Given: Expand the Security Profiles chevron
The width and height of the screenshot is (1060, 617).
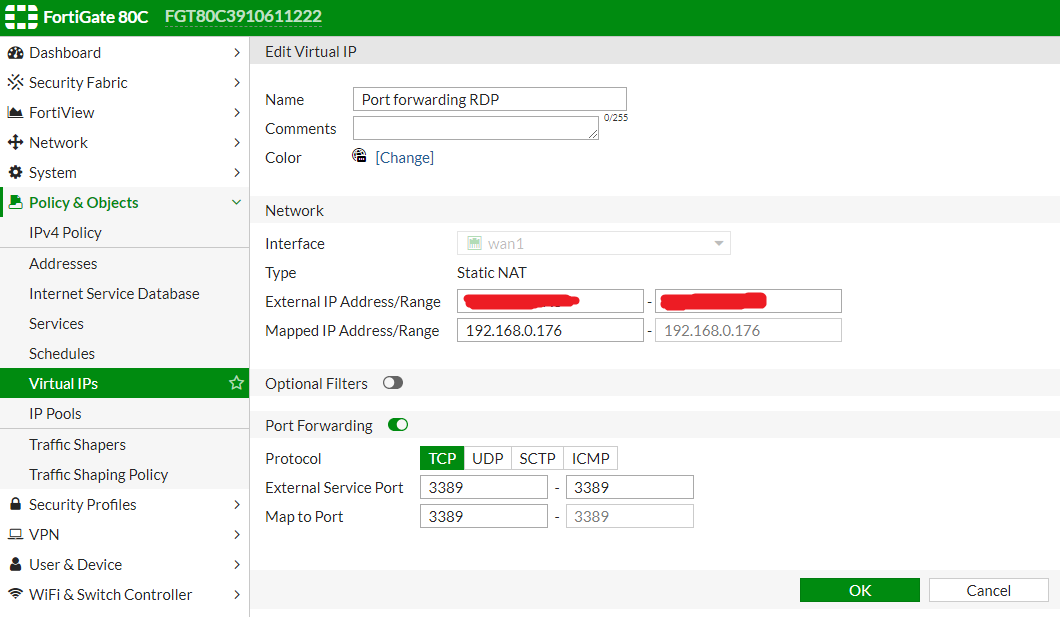Looking at the screenshot, I should (237, 504).
